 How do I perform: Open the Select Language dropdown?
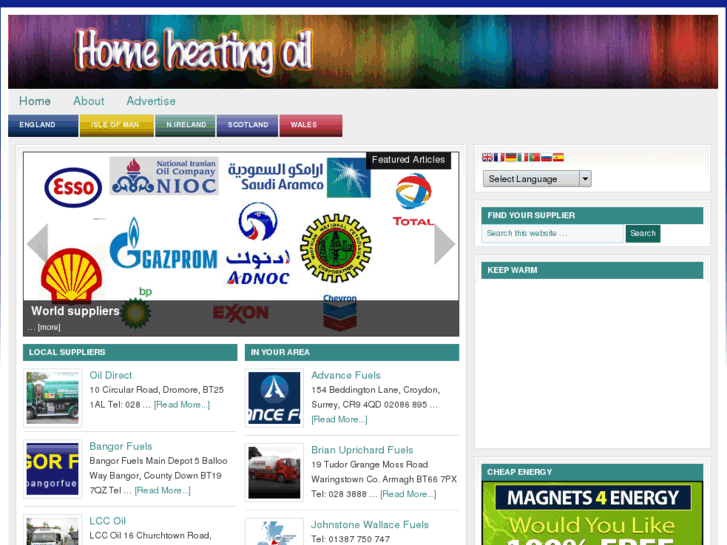[x=537, y=179]
